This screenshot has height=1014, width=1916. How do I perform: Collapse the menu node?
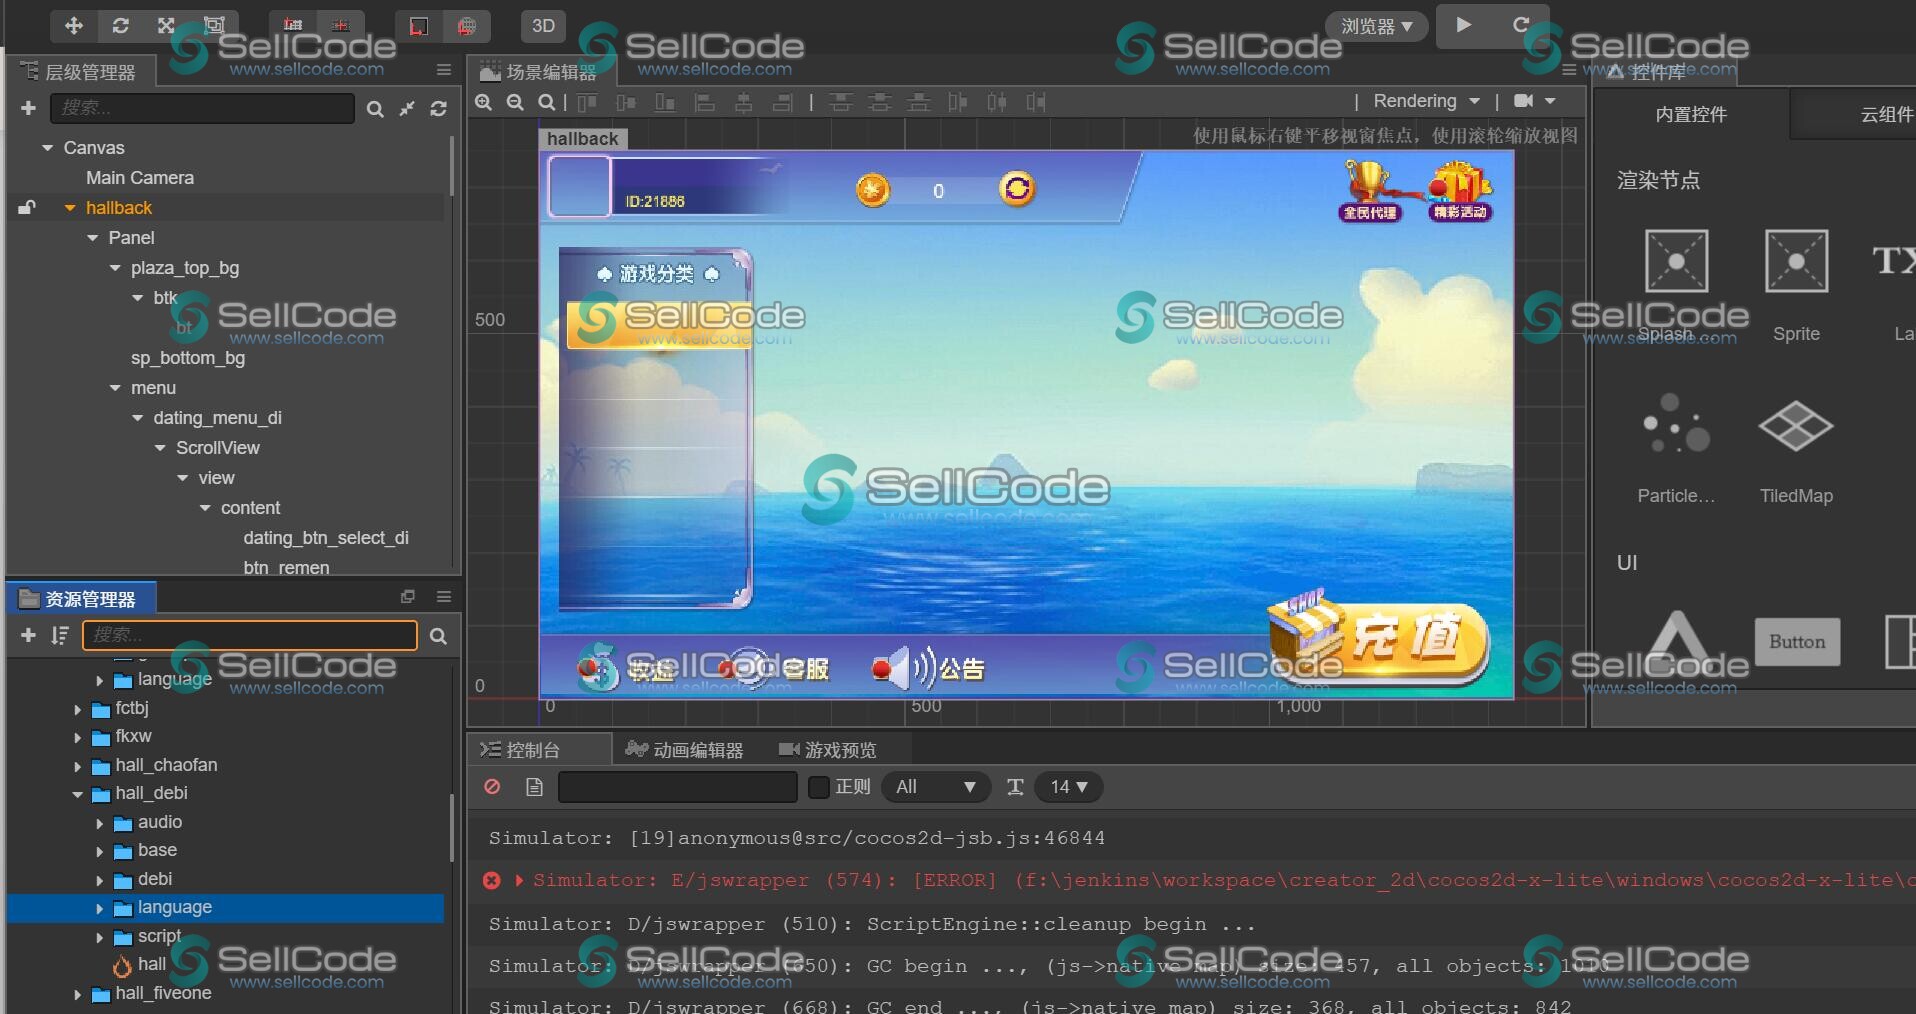click(x=115, y=388)
